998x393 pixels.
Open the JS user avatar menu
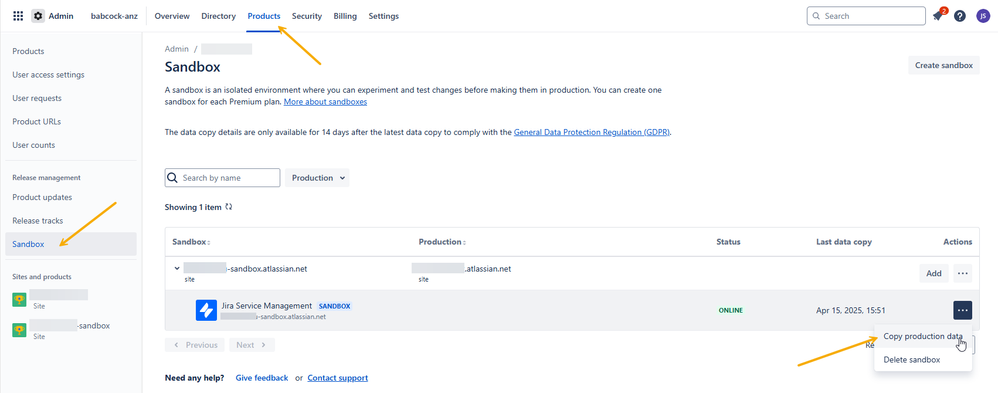coord(983,16)
